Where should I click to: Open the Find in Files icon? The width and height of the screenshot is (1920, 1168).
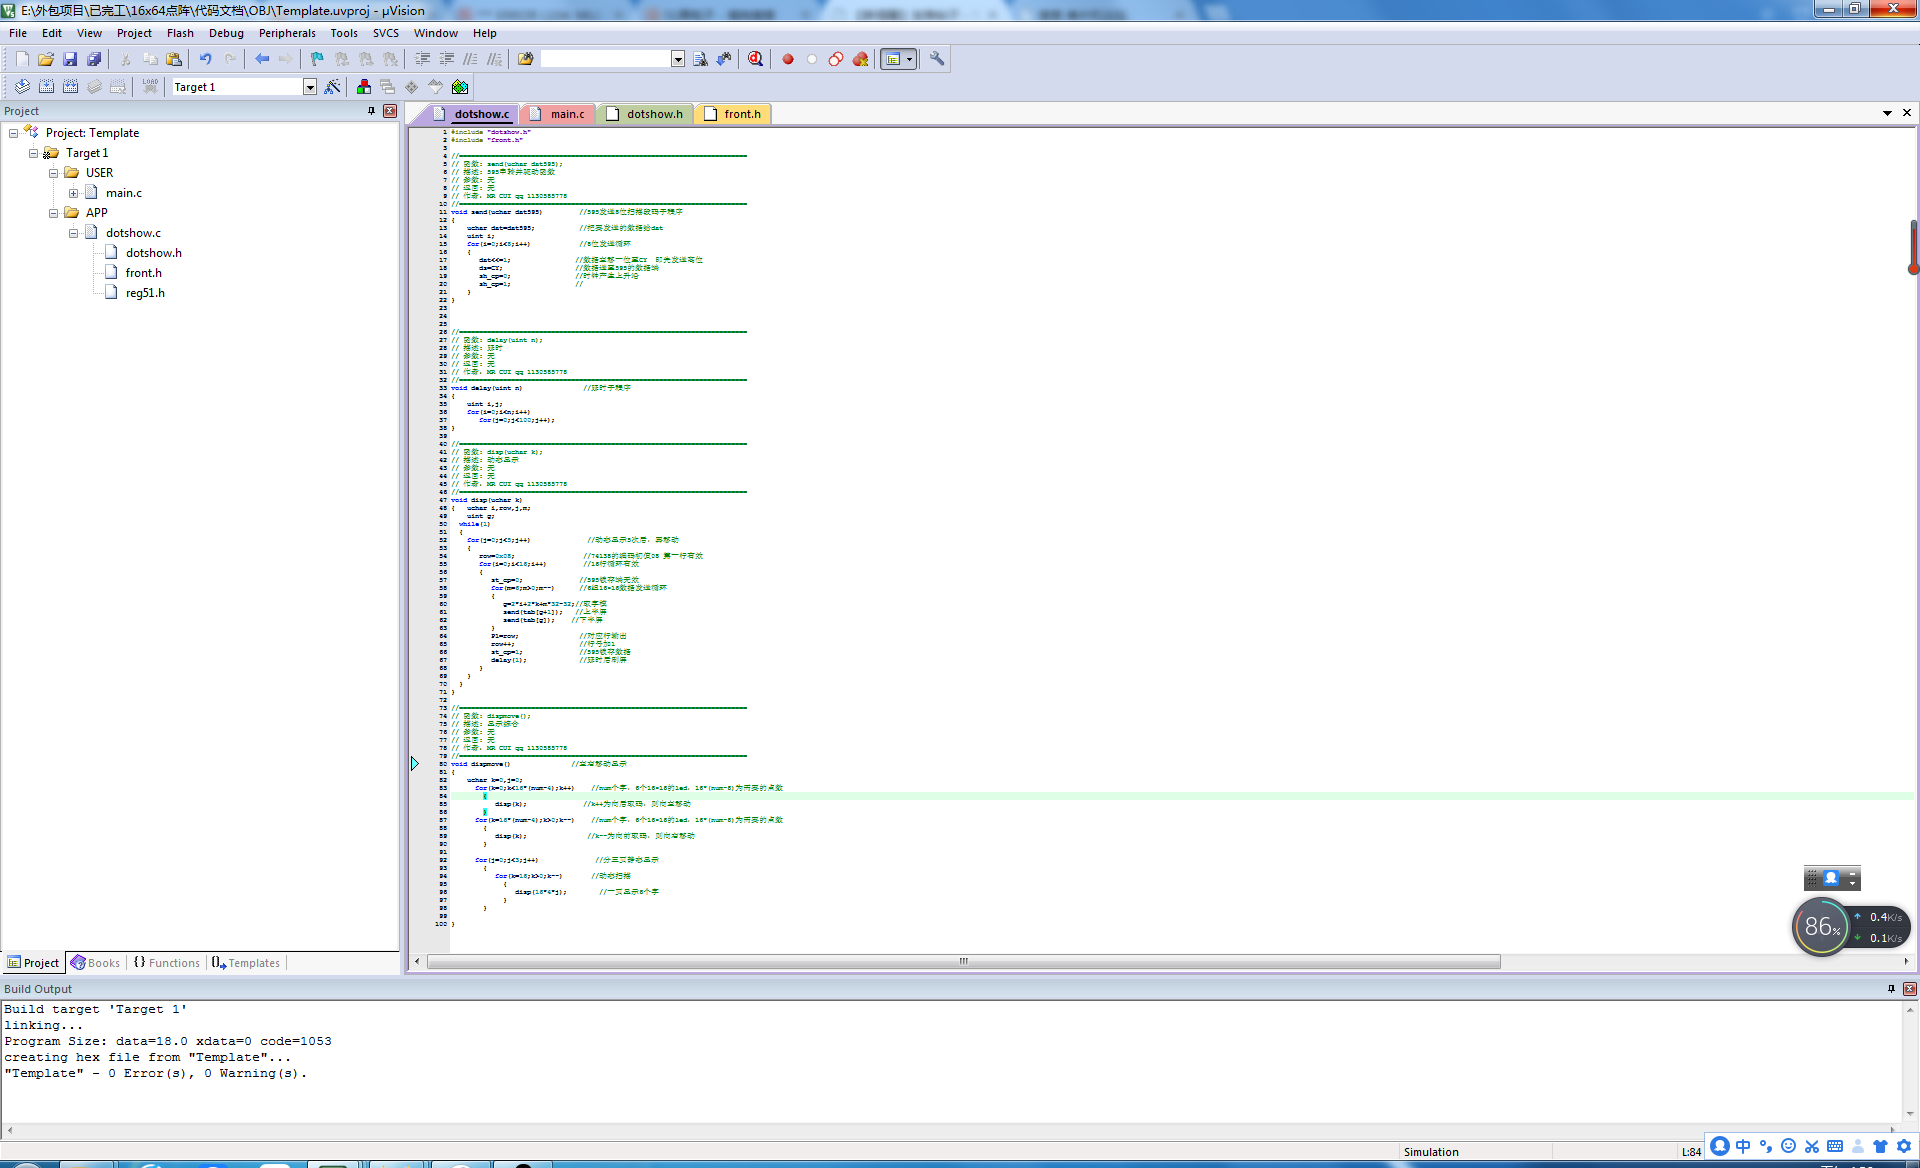pyautogui.click(x=526, y=59)
